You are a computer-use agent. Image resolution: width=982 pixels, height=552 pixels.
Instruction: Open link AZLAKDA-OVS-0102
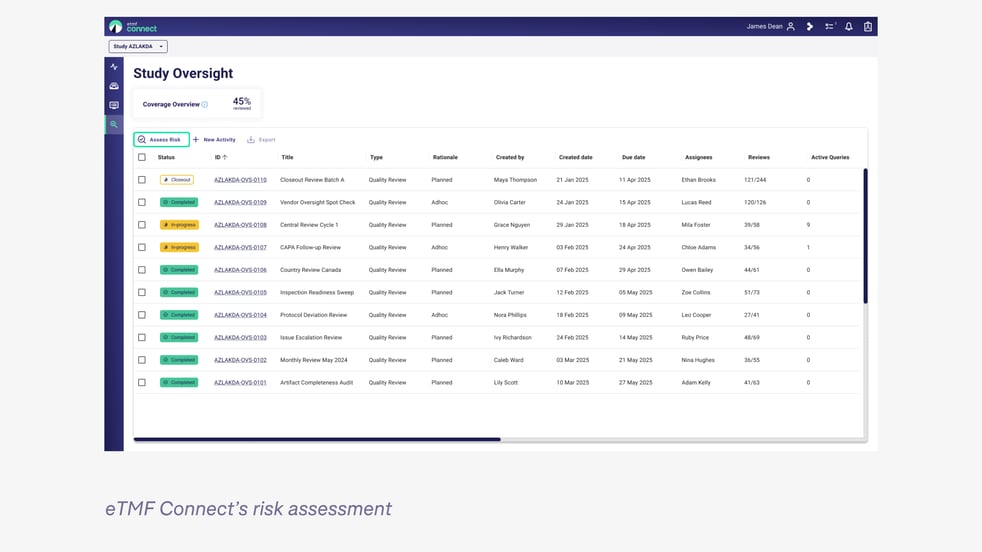[x=240, y=360]
